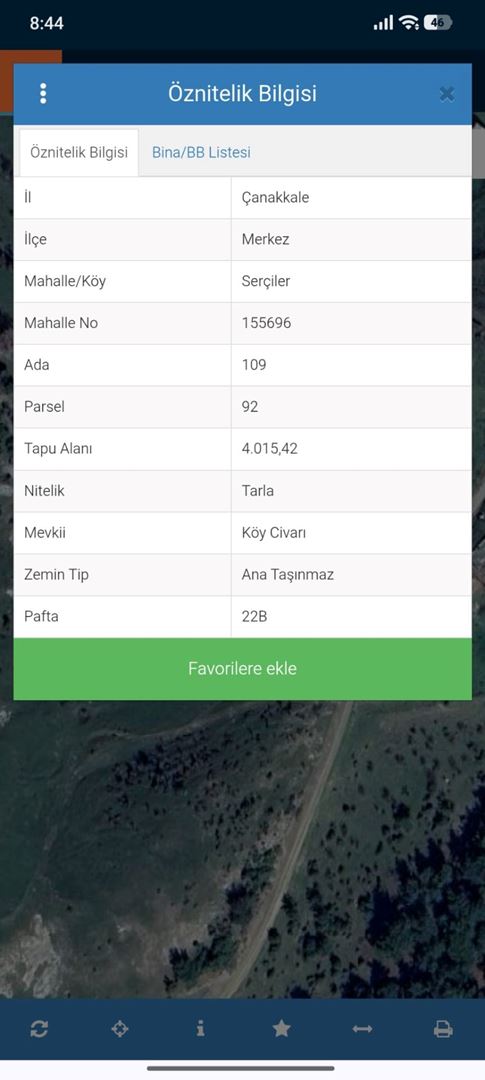
Task: Open the three-dot options menu
Action: coord(43,94)
